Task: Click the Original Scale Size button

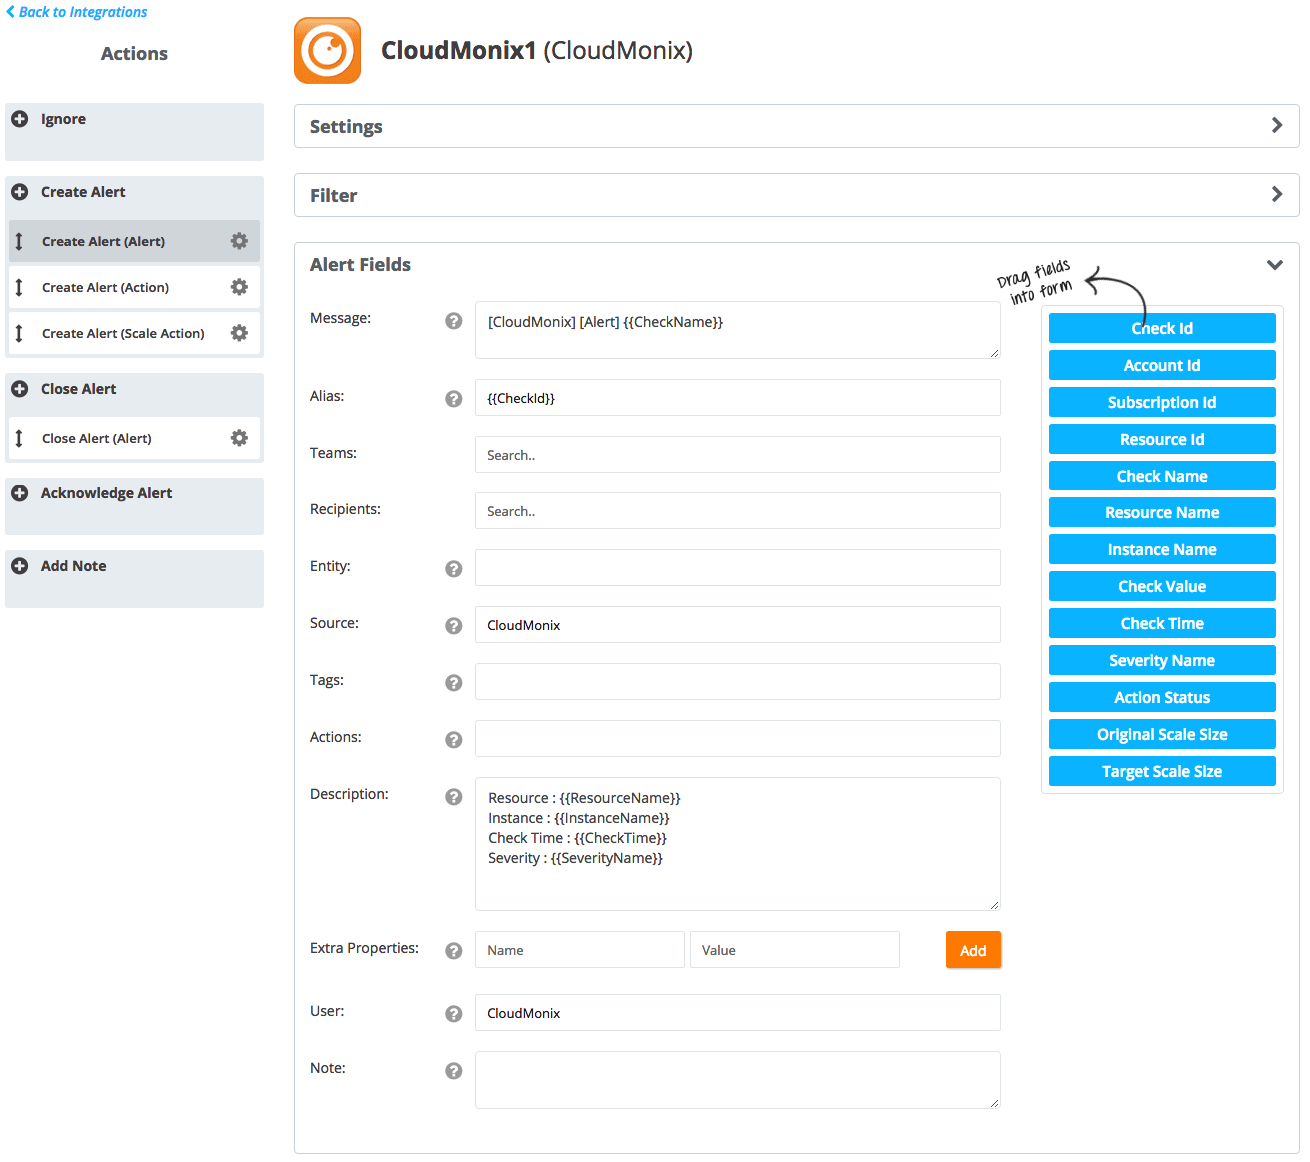Action: pos(1162,734)
